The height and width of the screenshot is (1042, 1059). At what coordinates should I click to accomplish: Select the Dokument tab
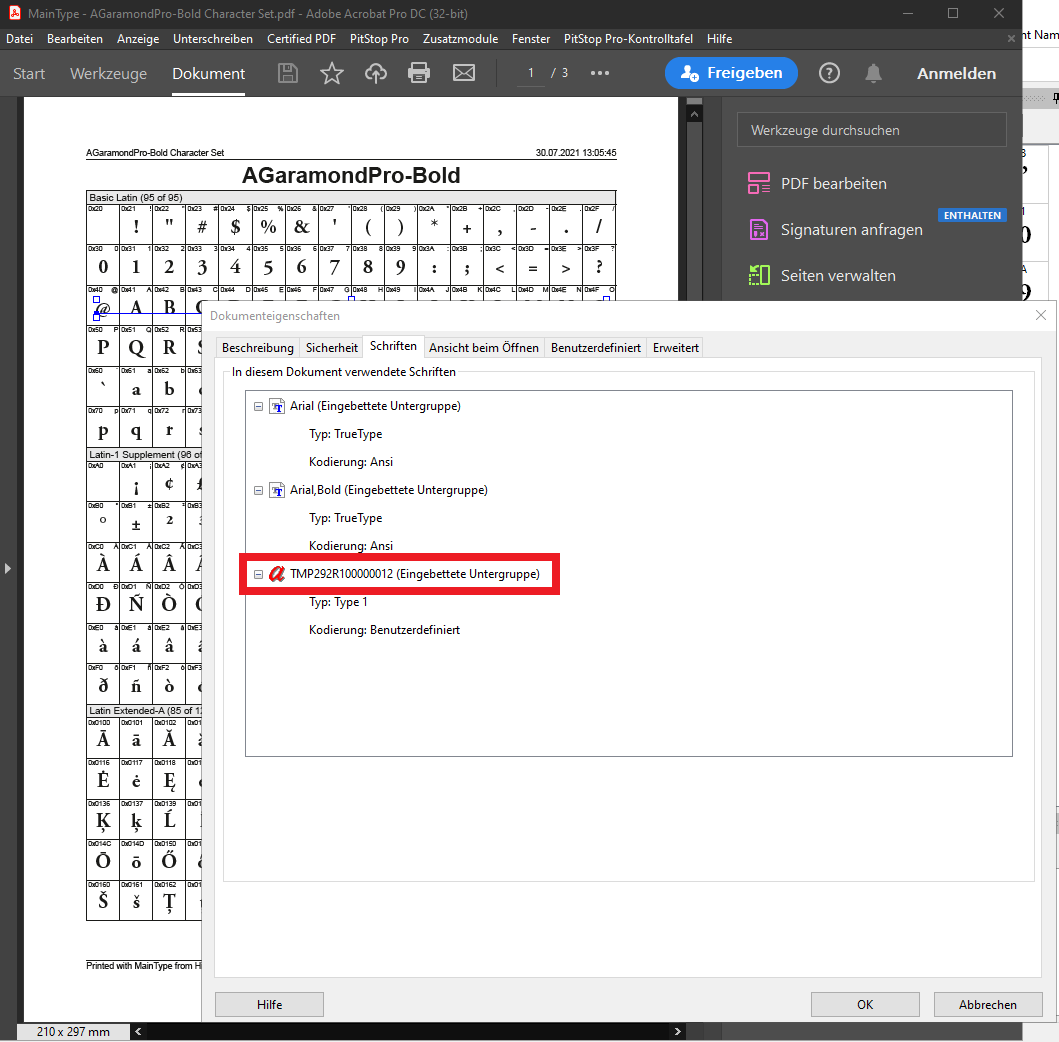pos(209,74)
